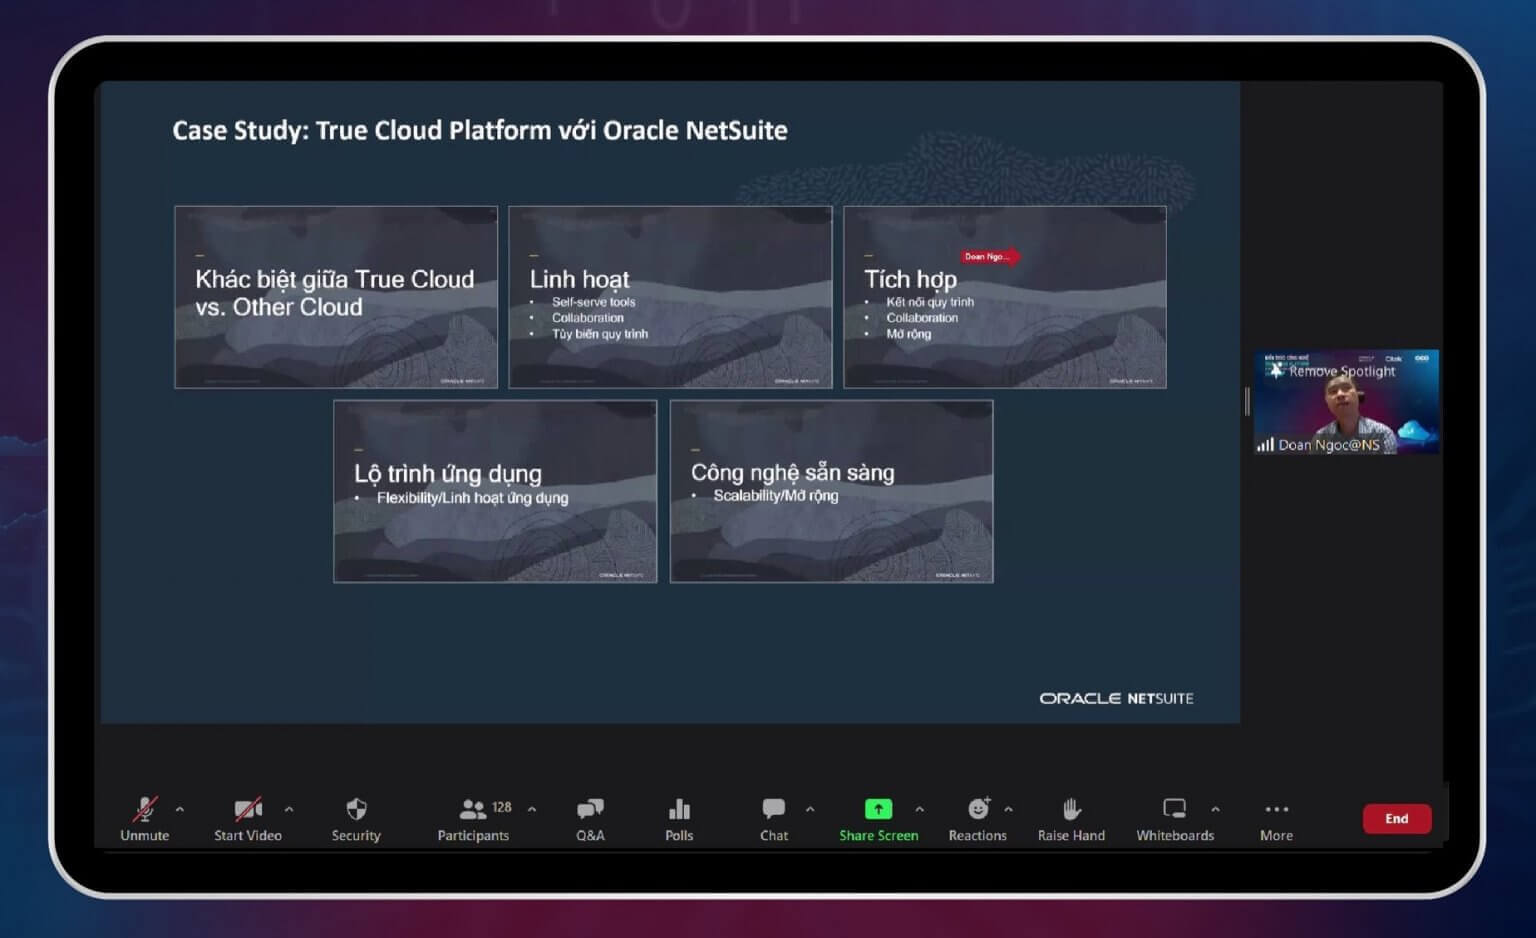
Task: Expand arrow next to Reactions
Action: (x=1008, y=809)
